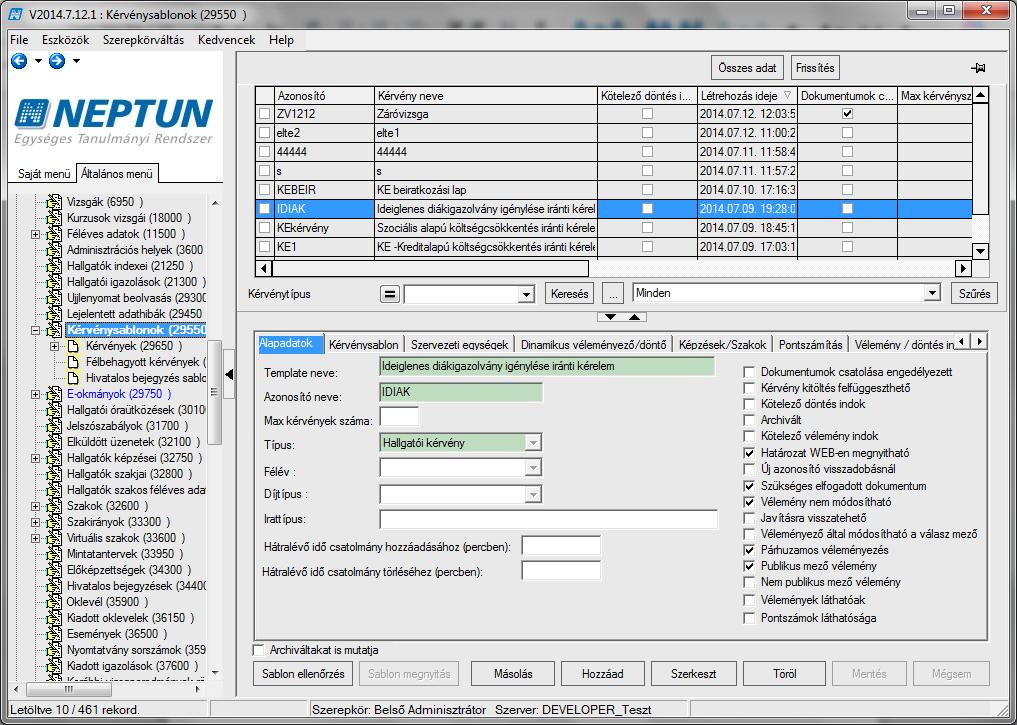1017x725 pixels.
Task: Click the Hozzáad button
Action: [603, 674]
